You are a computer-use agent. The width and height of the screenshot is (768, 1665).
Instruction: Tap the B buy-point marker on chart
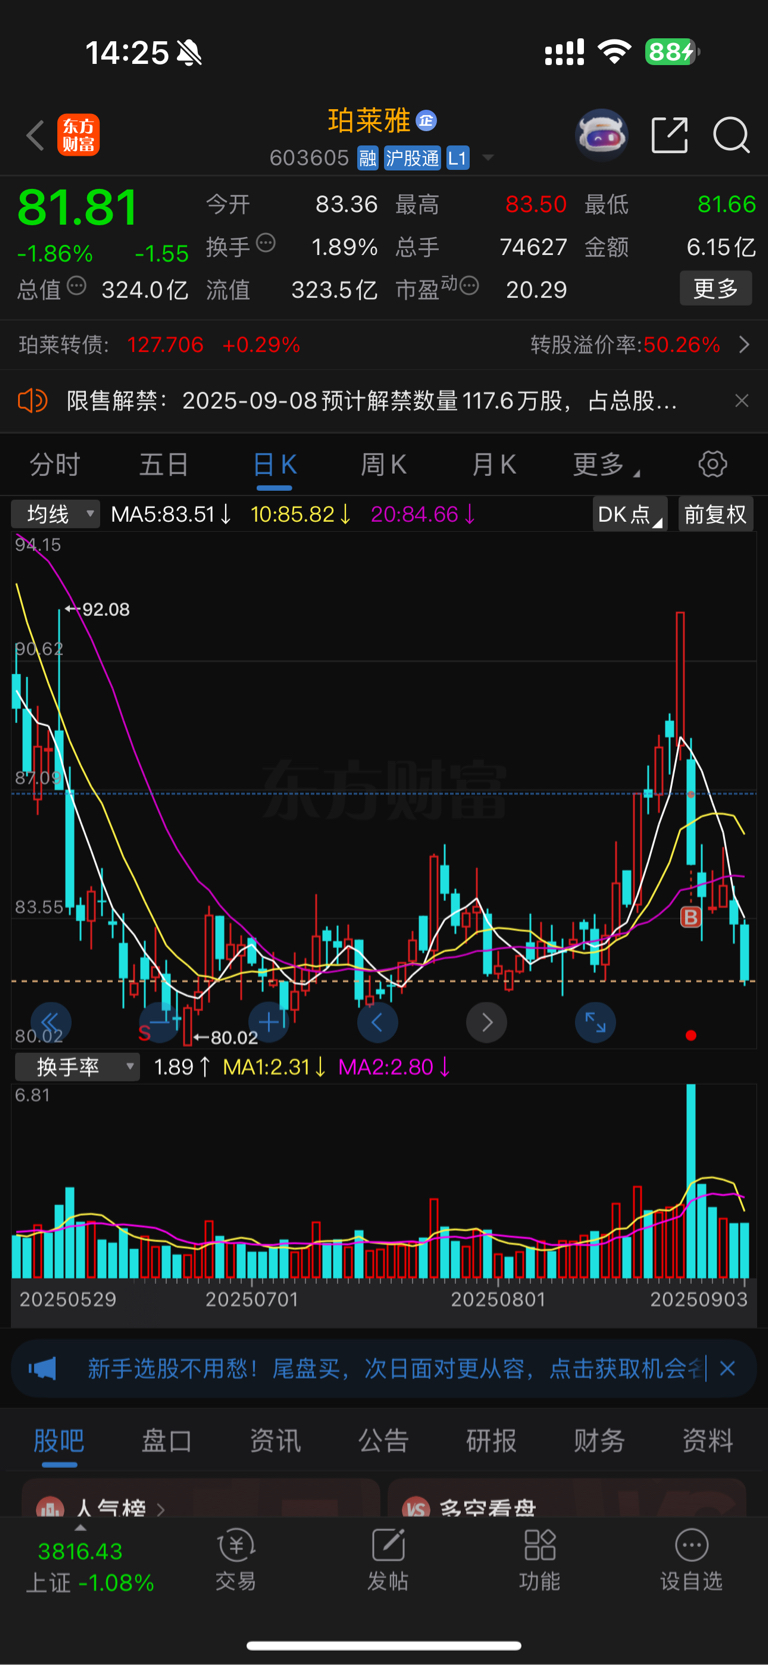[690, 916]
